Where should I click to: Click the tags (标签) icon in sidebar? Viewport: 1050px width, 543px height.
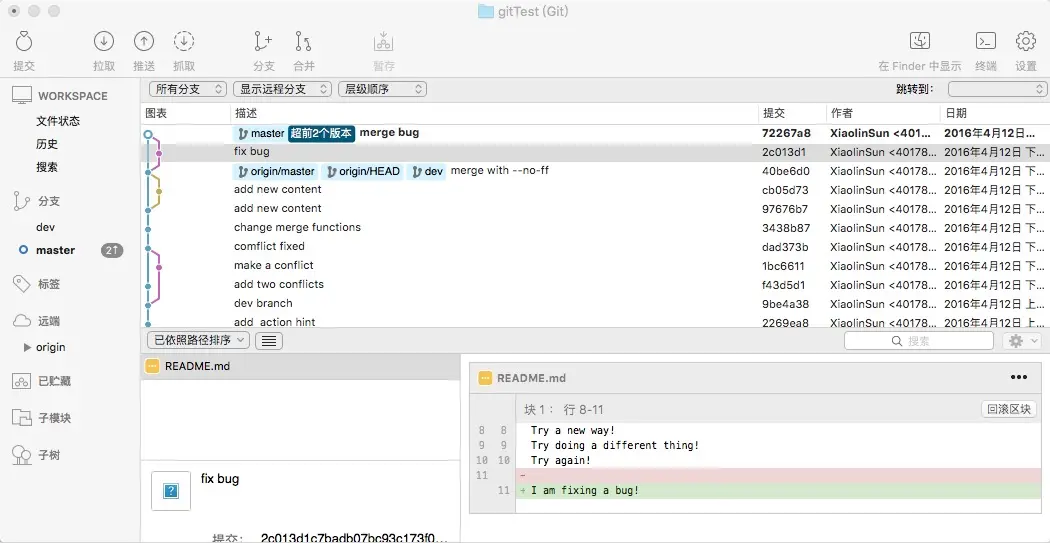pos(22,284)
